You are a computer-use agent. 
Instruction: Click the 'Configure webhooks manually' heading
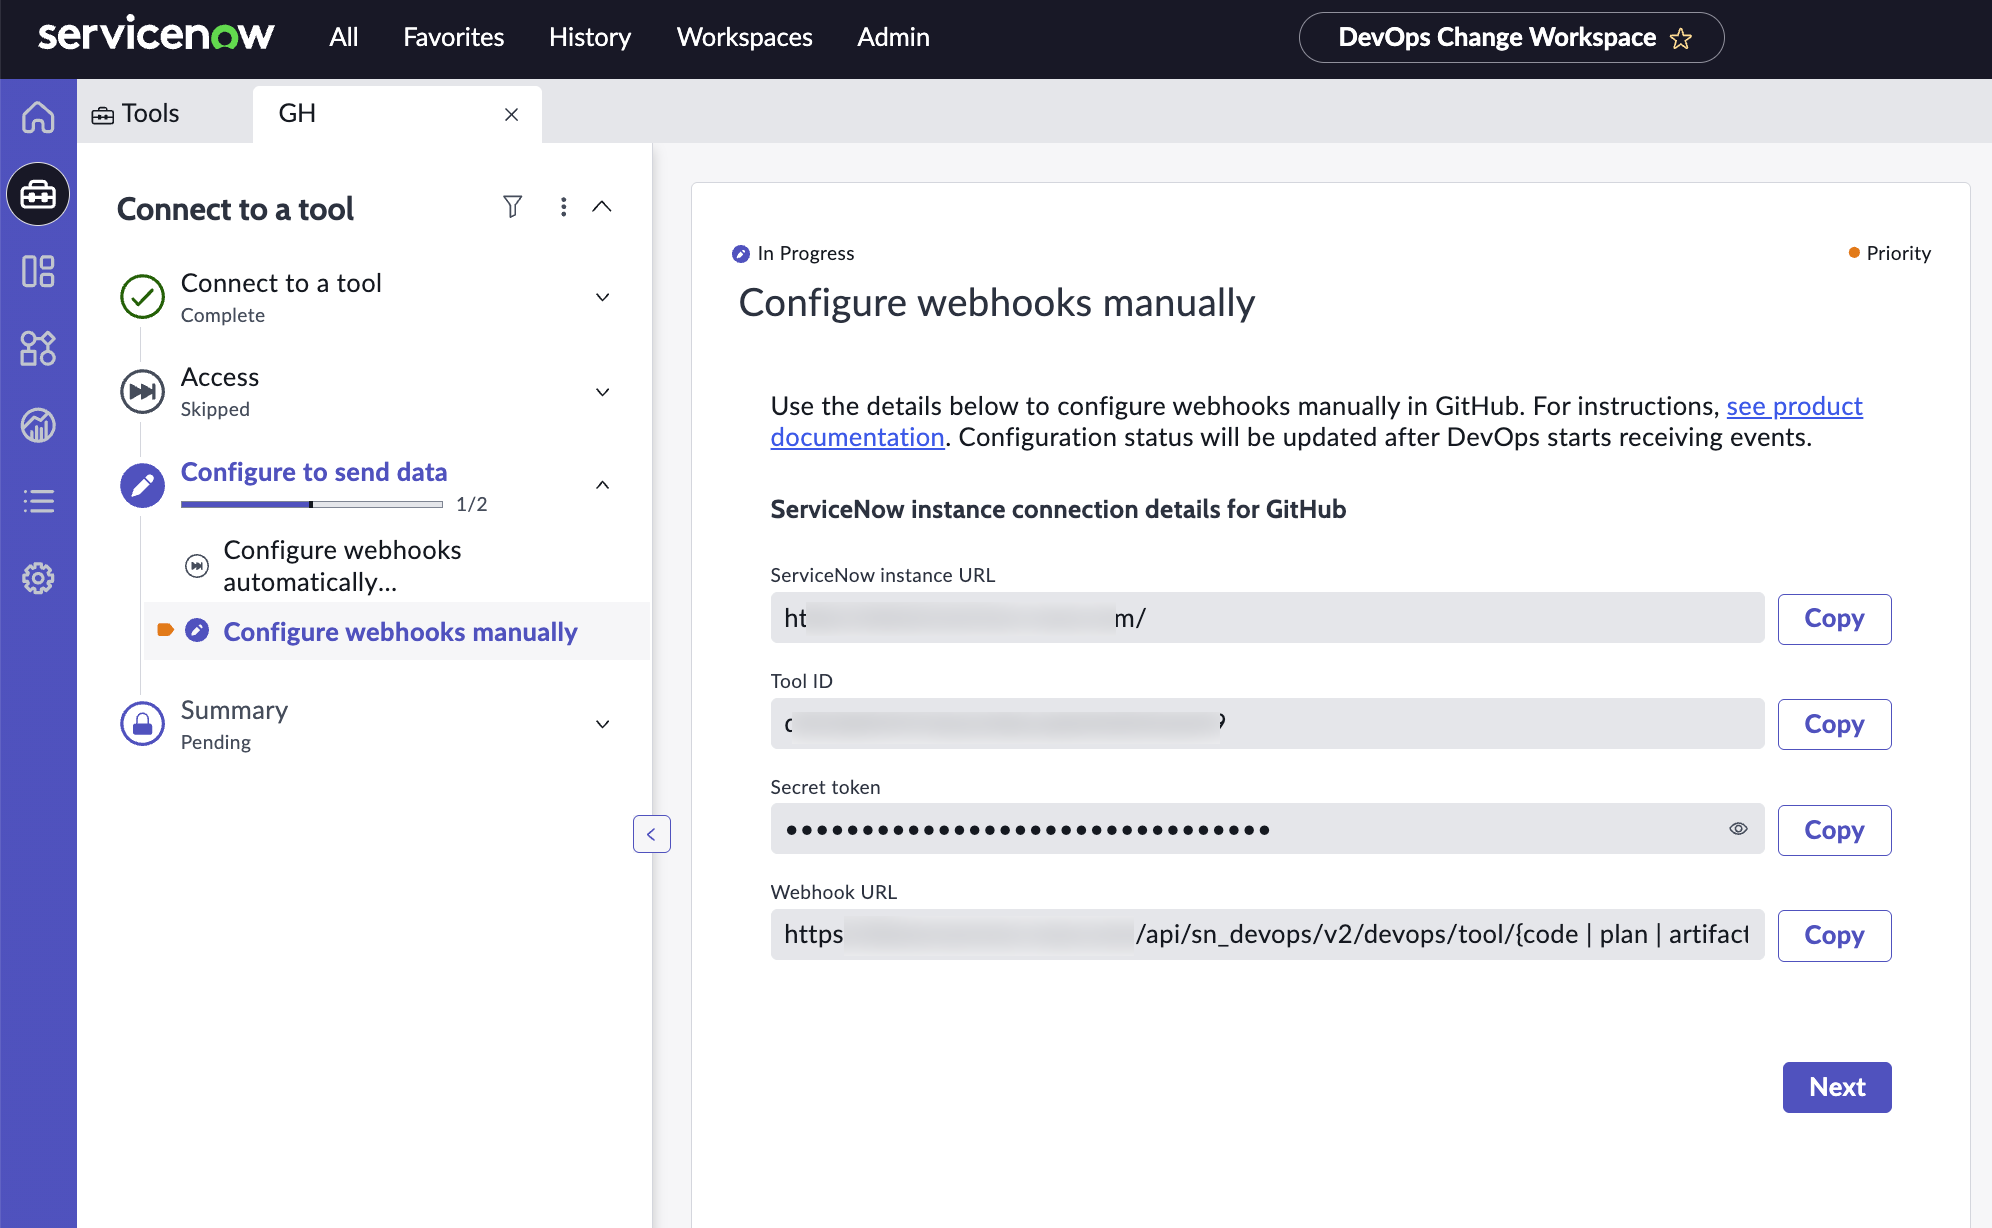point(997,303)
